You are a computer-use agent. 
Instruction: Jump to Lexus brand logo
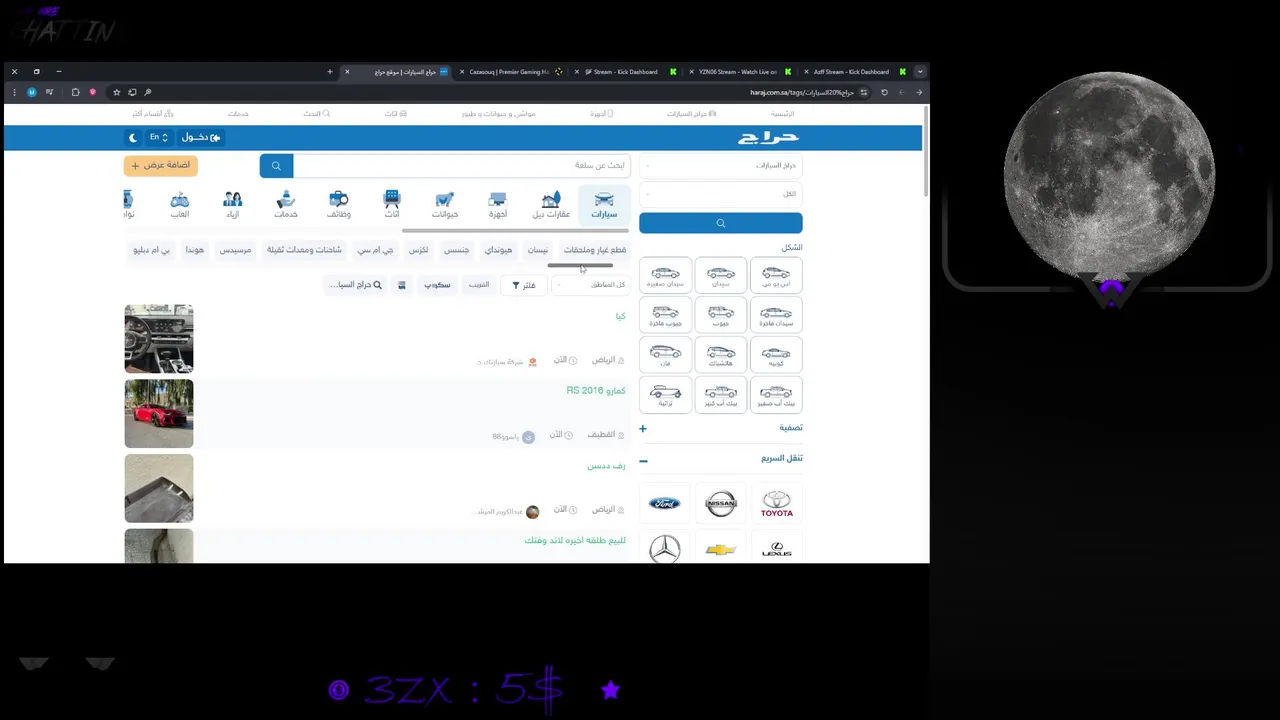tap(776, 549)
